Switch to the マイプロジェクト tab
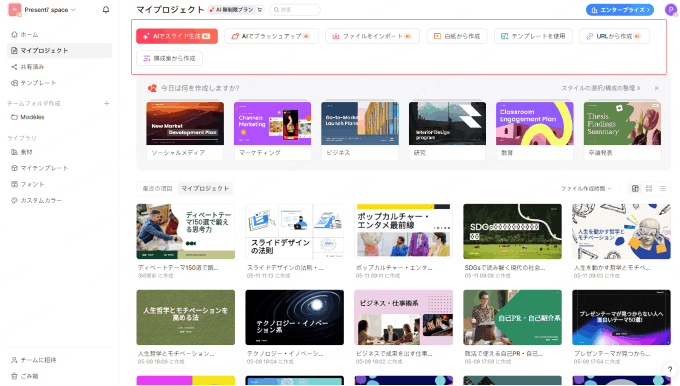The image size is (680, 386). click(x=205, y=188)
